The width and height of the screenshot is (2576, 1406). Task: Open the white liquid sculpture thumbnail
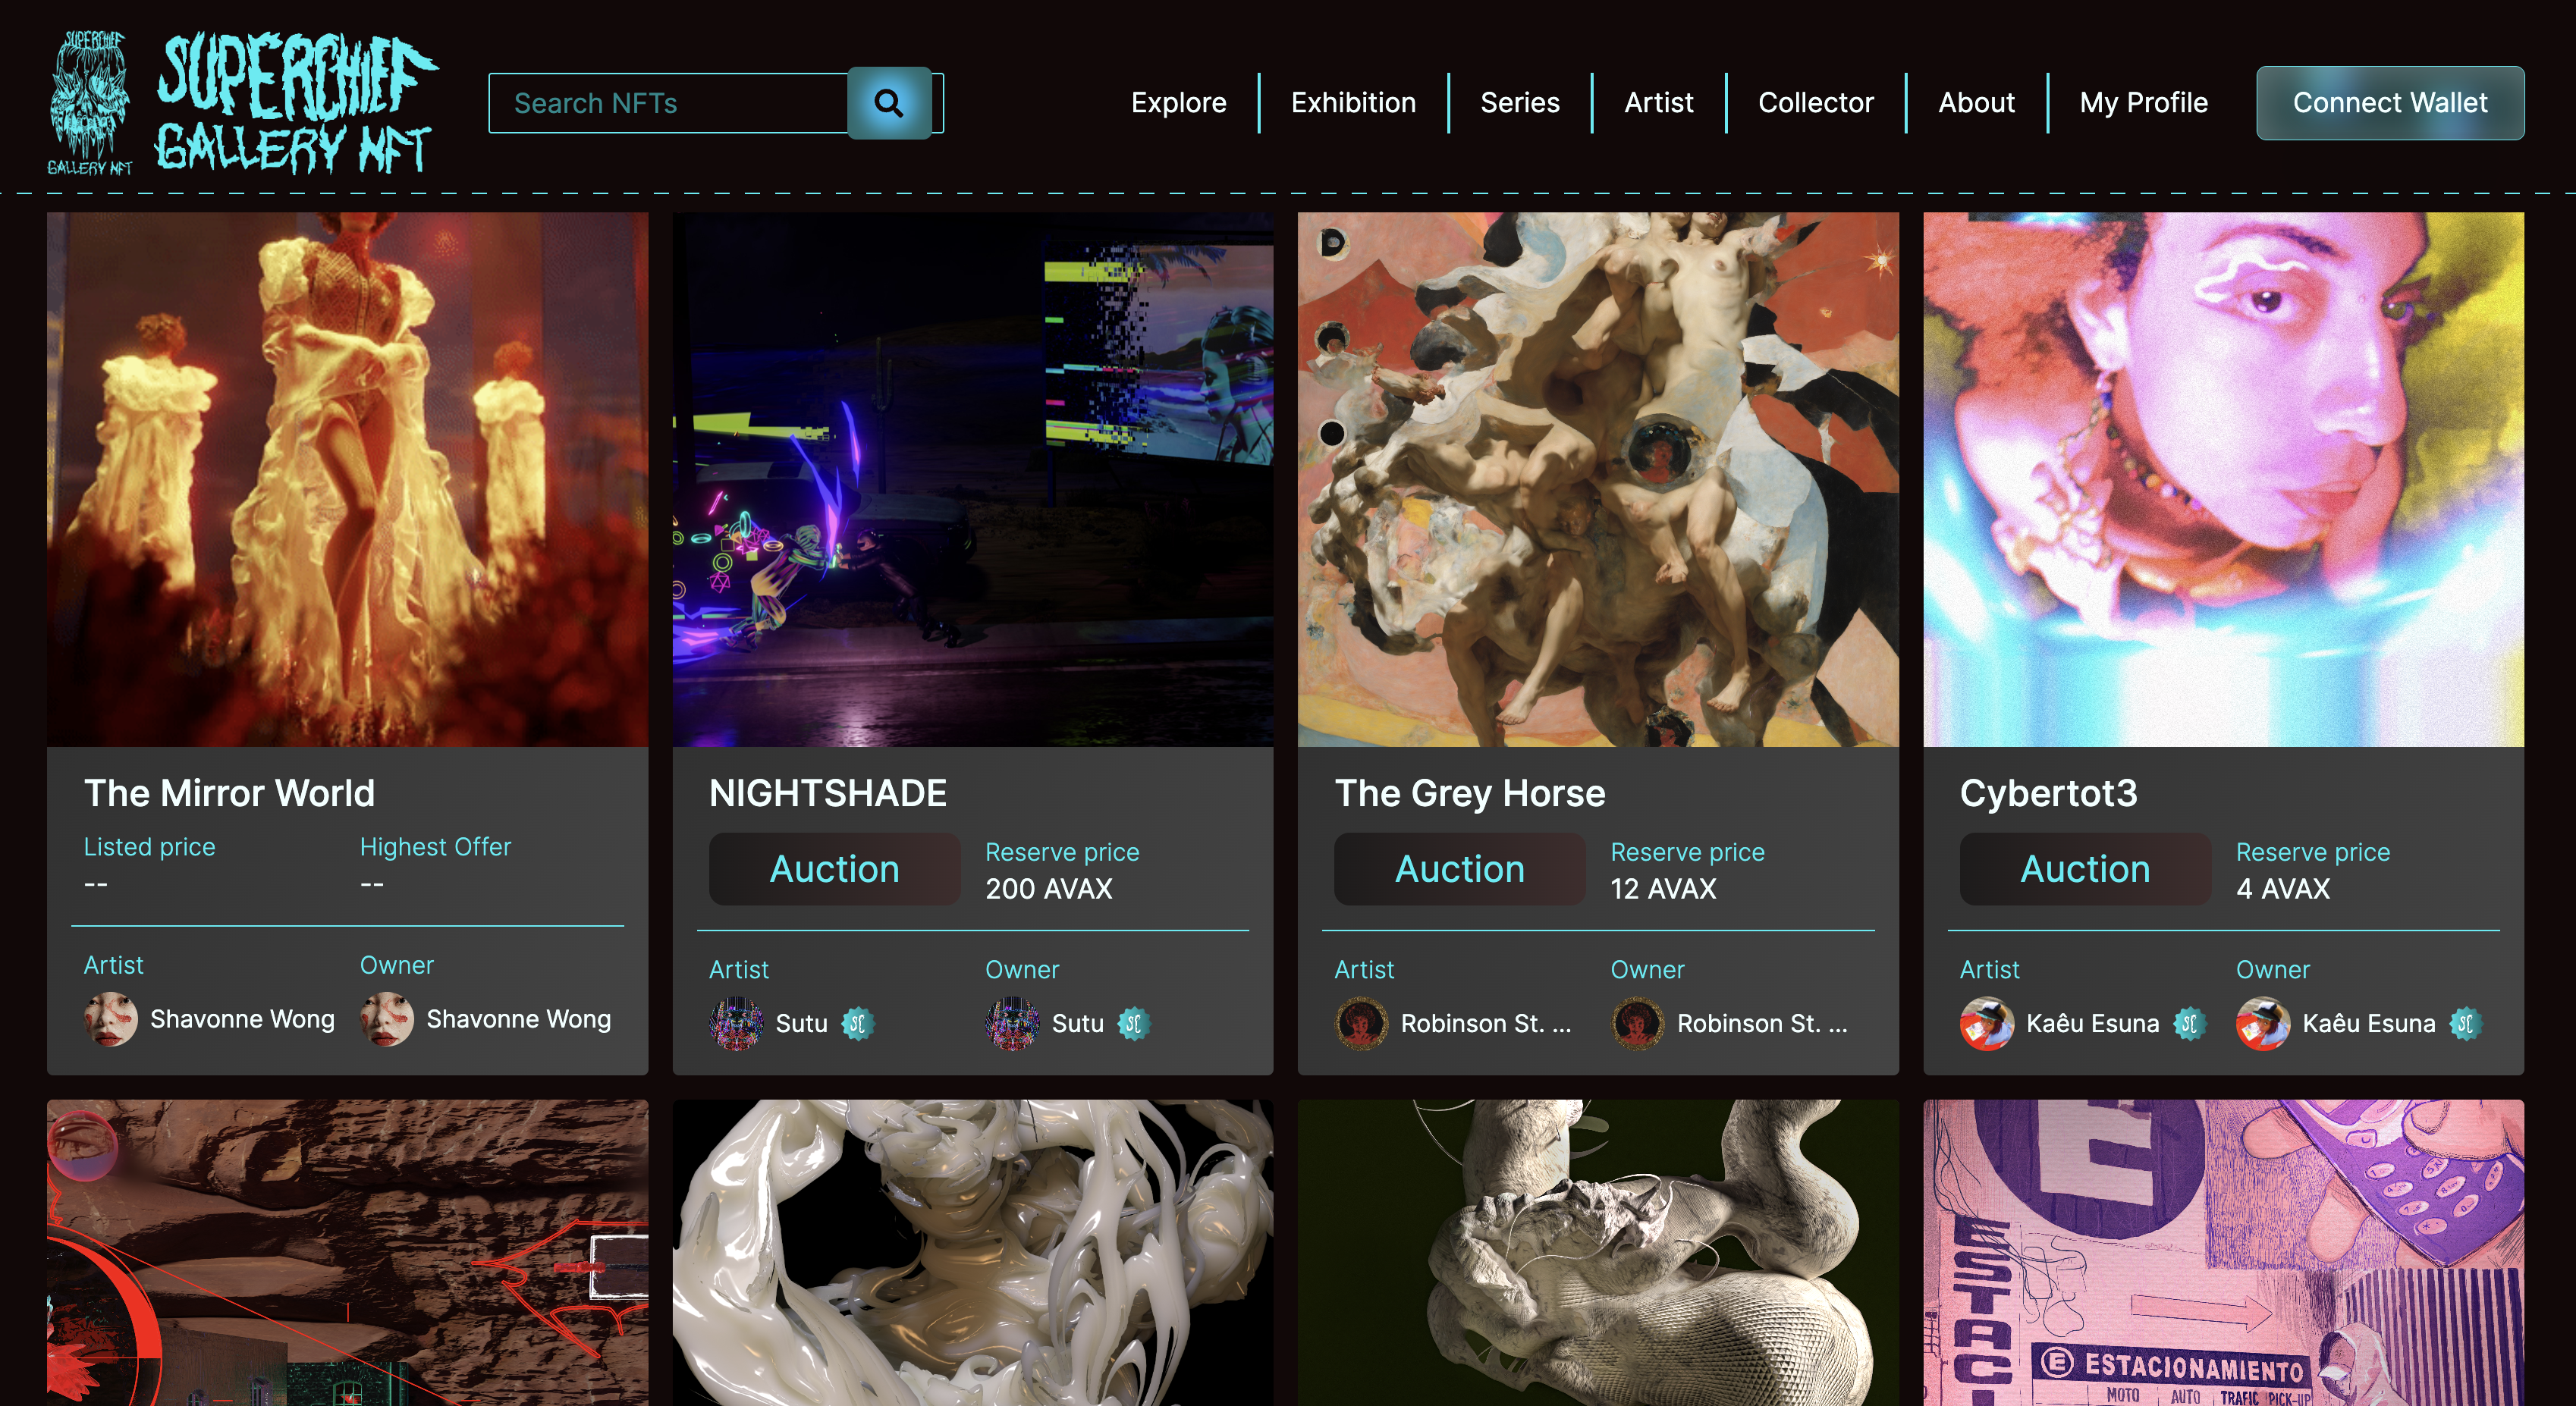972,1253
